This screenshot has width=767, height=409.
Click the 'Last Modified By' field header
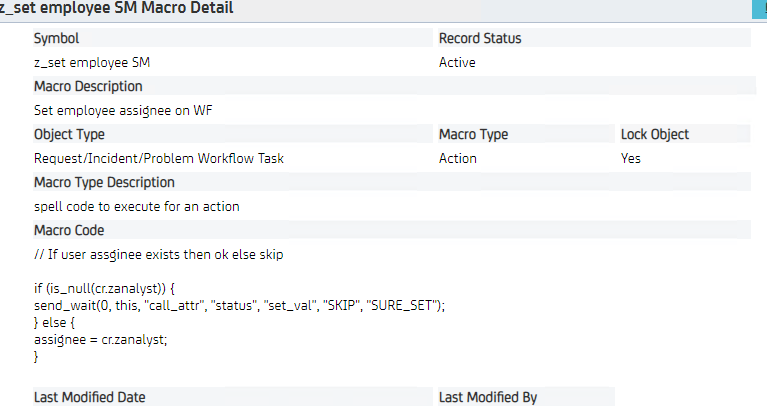(488, 397)
